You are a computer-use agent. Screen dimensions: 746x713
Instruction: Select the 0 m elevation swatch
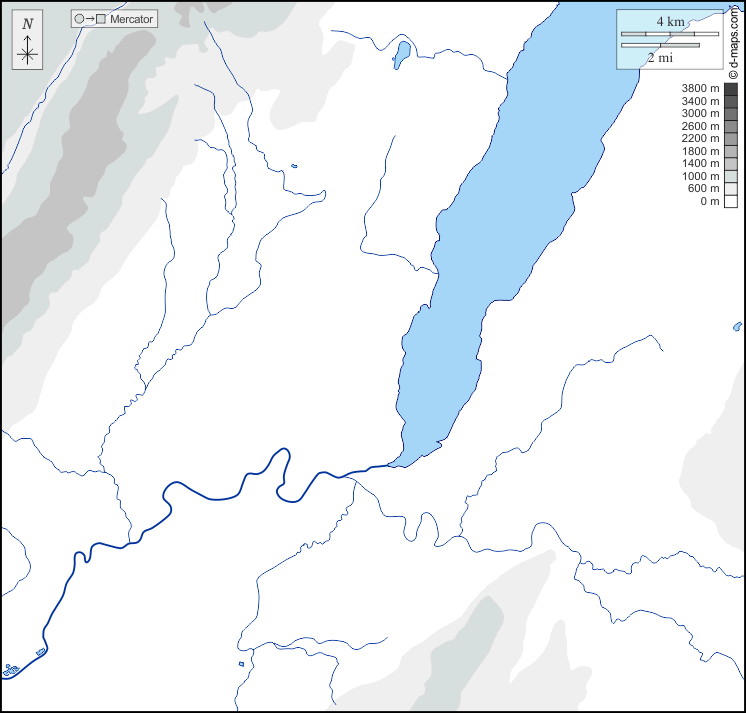731,201
